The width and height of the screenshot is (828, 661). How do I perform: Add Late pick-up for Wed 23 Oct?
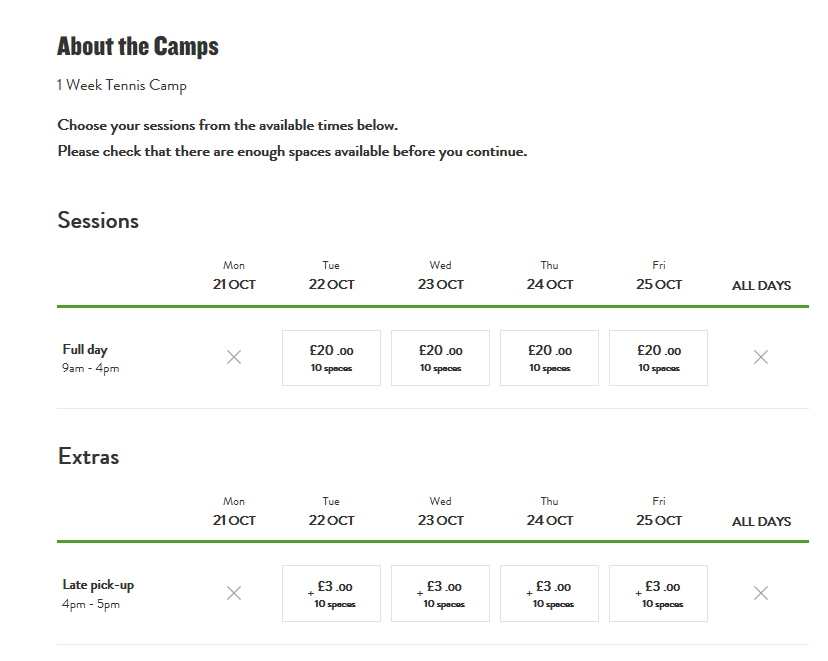coord(440,594)
